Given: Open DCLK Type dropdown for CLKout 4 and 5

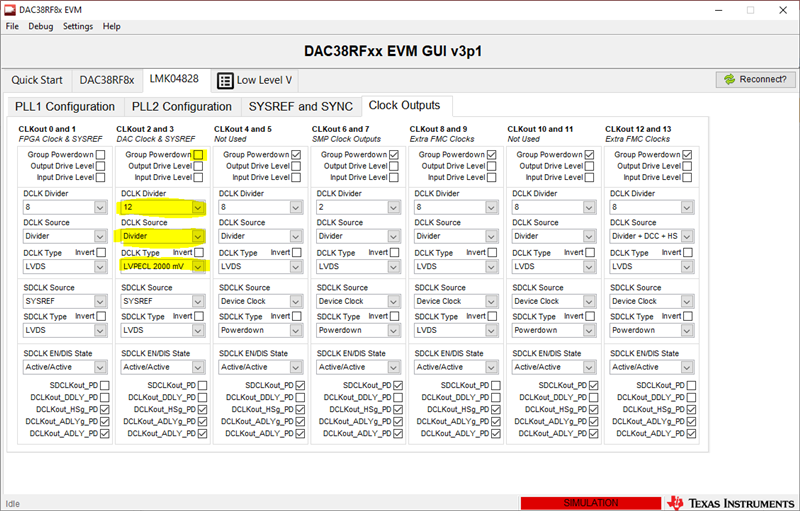Looking at the screenshot, I should (260, 266).
